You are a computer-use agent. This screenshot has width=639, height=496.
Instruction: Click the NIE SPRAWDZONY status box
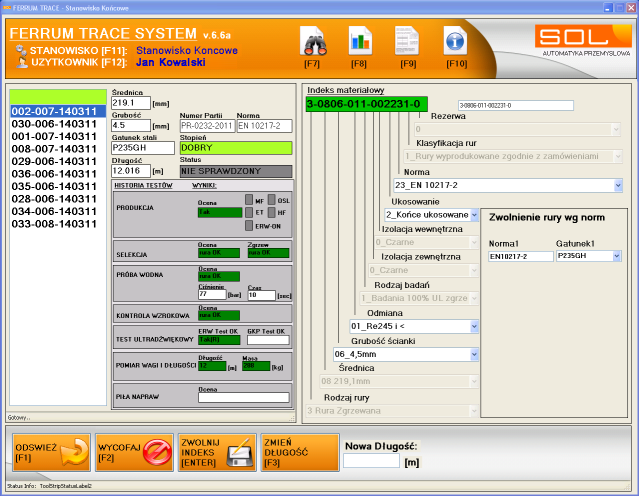(236, 171)
